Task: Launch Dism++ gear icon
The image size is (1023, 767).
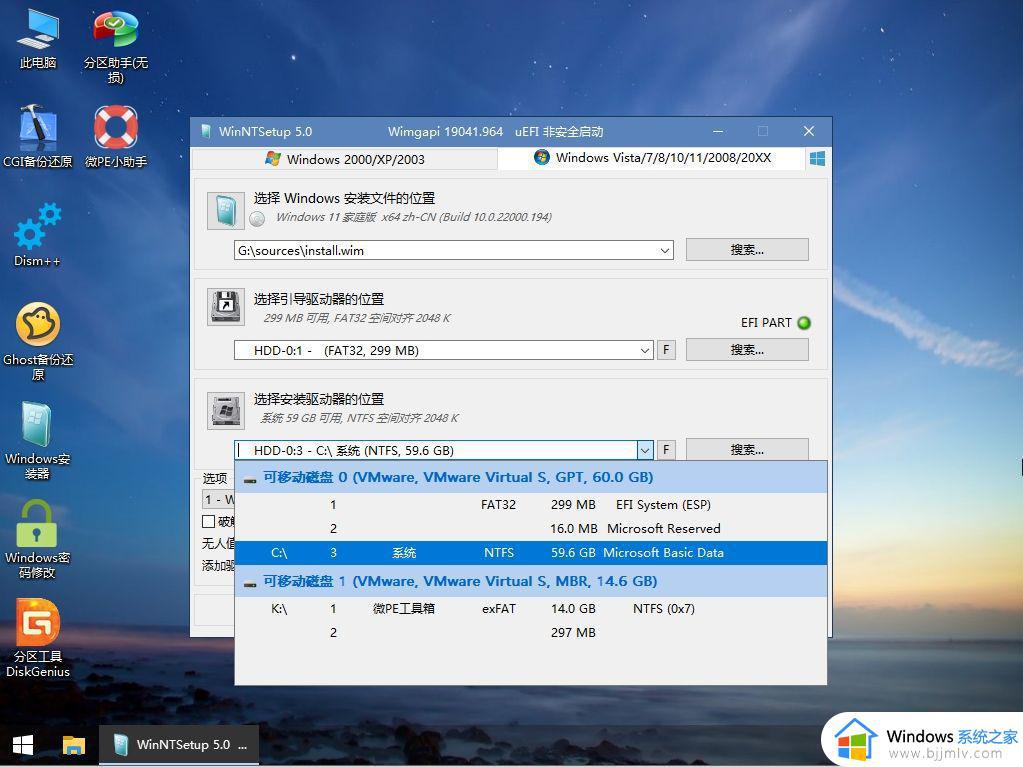Action: click(x=38, y=235)
